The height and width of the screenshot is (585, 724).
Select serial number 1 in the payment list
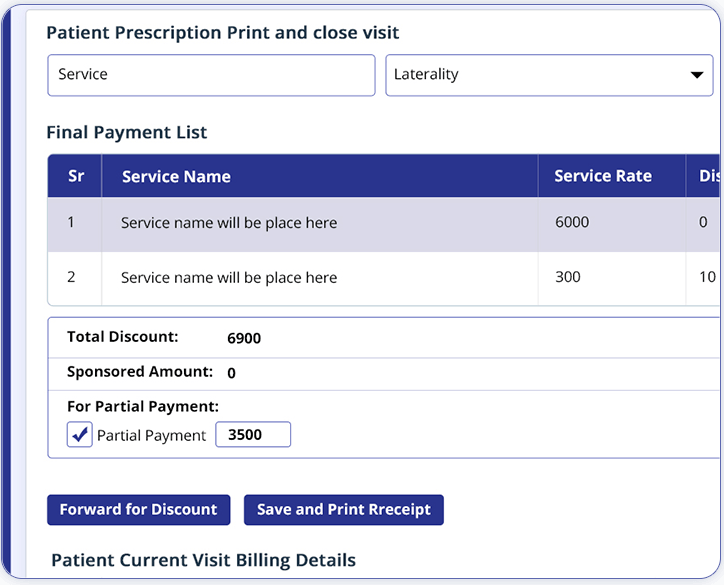71,223
